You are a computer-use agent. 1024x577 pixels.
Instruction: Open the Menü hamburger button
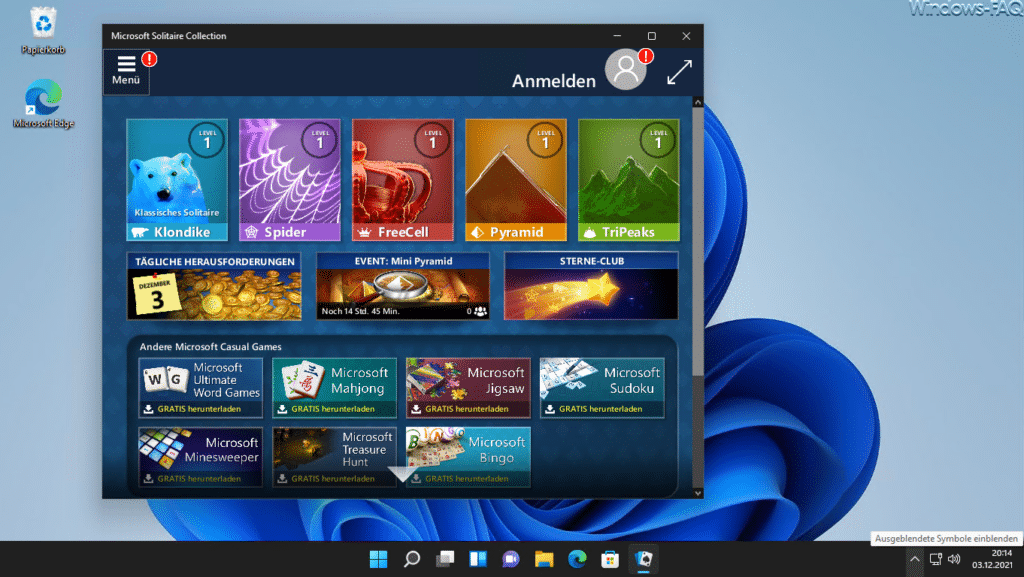pos(126,71)
